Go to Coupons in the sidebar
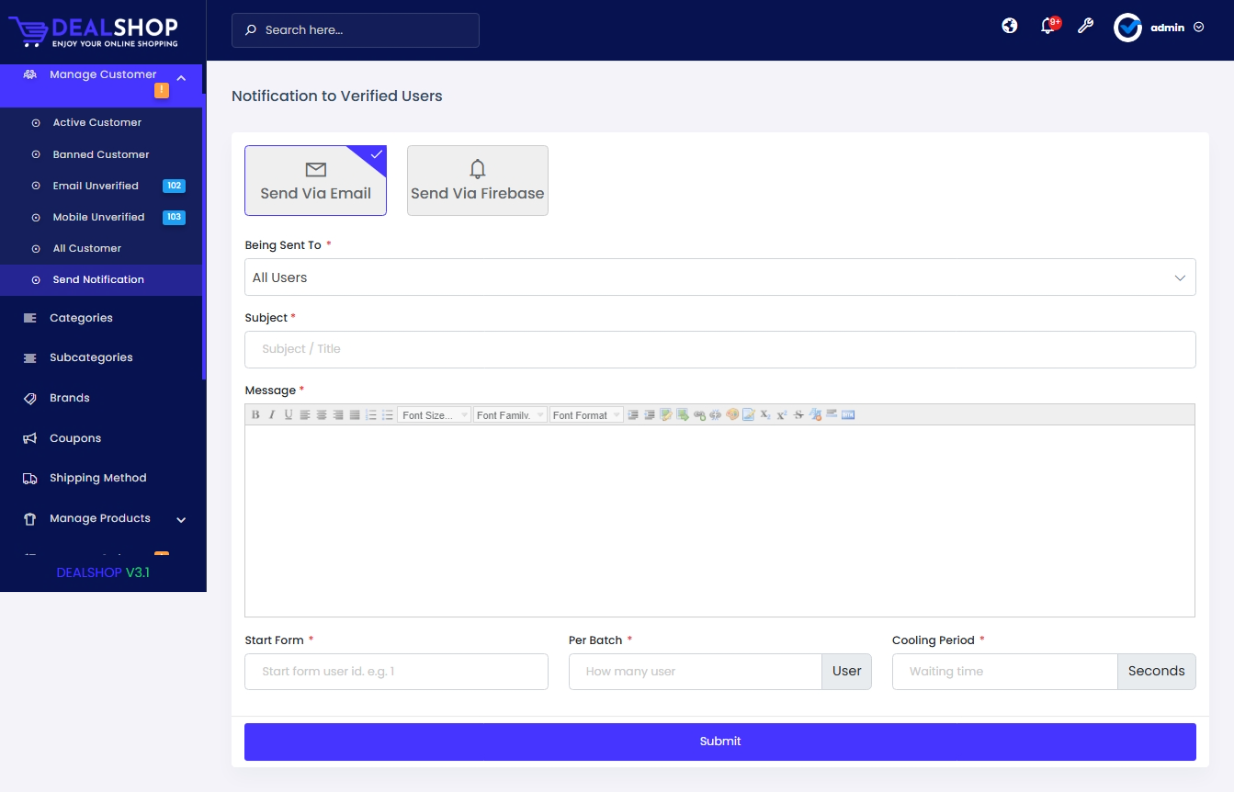The height and width of the screenshot is (792, 1234). click(x=75, y=439)
